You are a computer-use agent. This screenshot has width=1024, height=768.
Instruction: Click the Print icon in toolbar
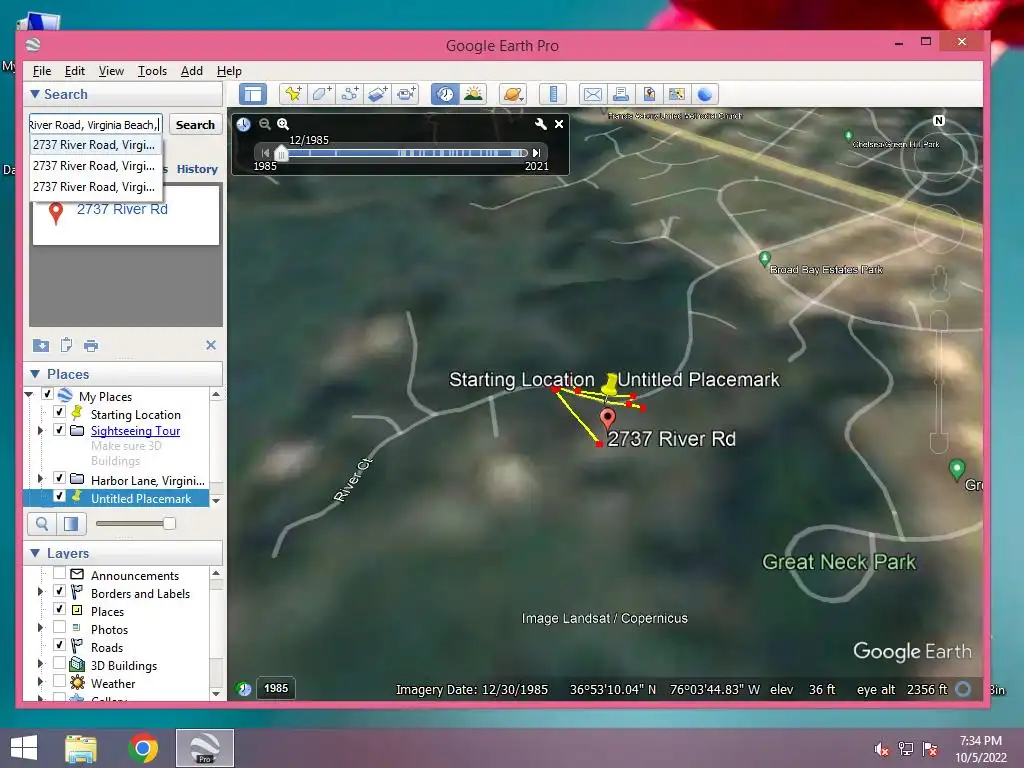click(620, 94)
